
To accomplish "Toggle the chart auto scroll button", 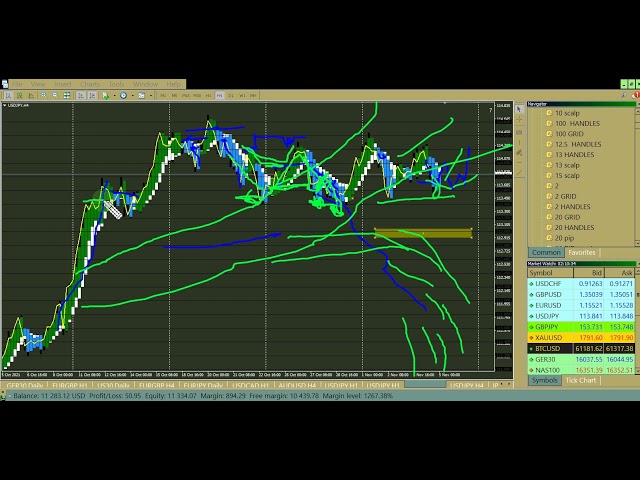I will pos(78,96).
